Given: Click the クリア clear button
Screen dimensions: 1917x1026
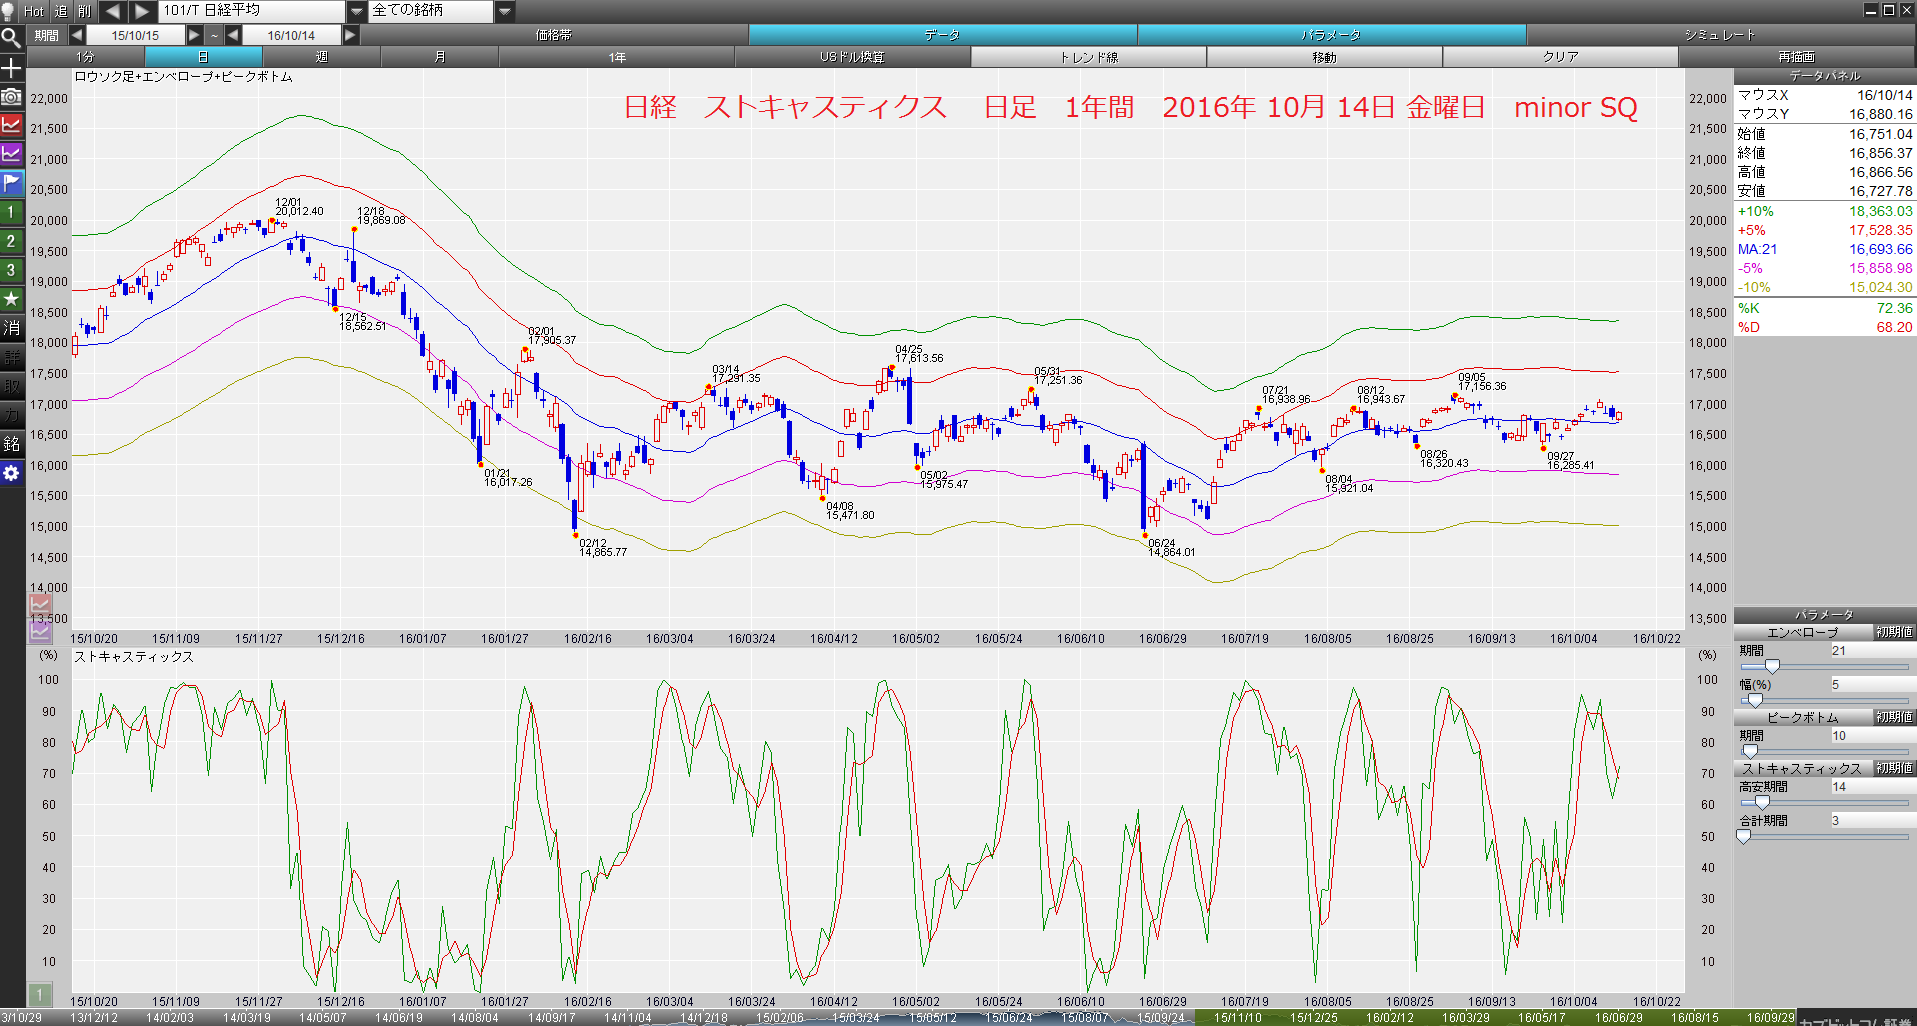Looking at the screenshot, I should pos(1561,57).
